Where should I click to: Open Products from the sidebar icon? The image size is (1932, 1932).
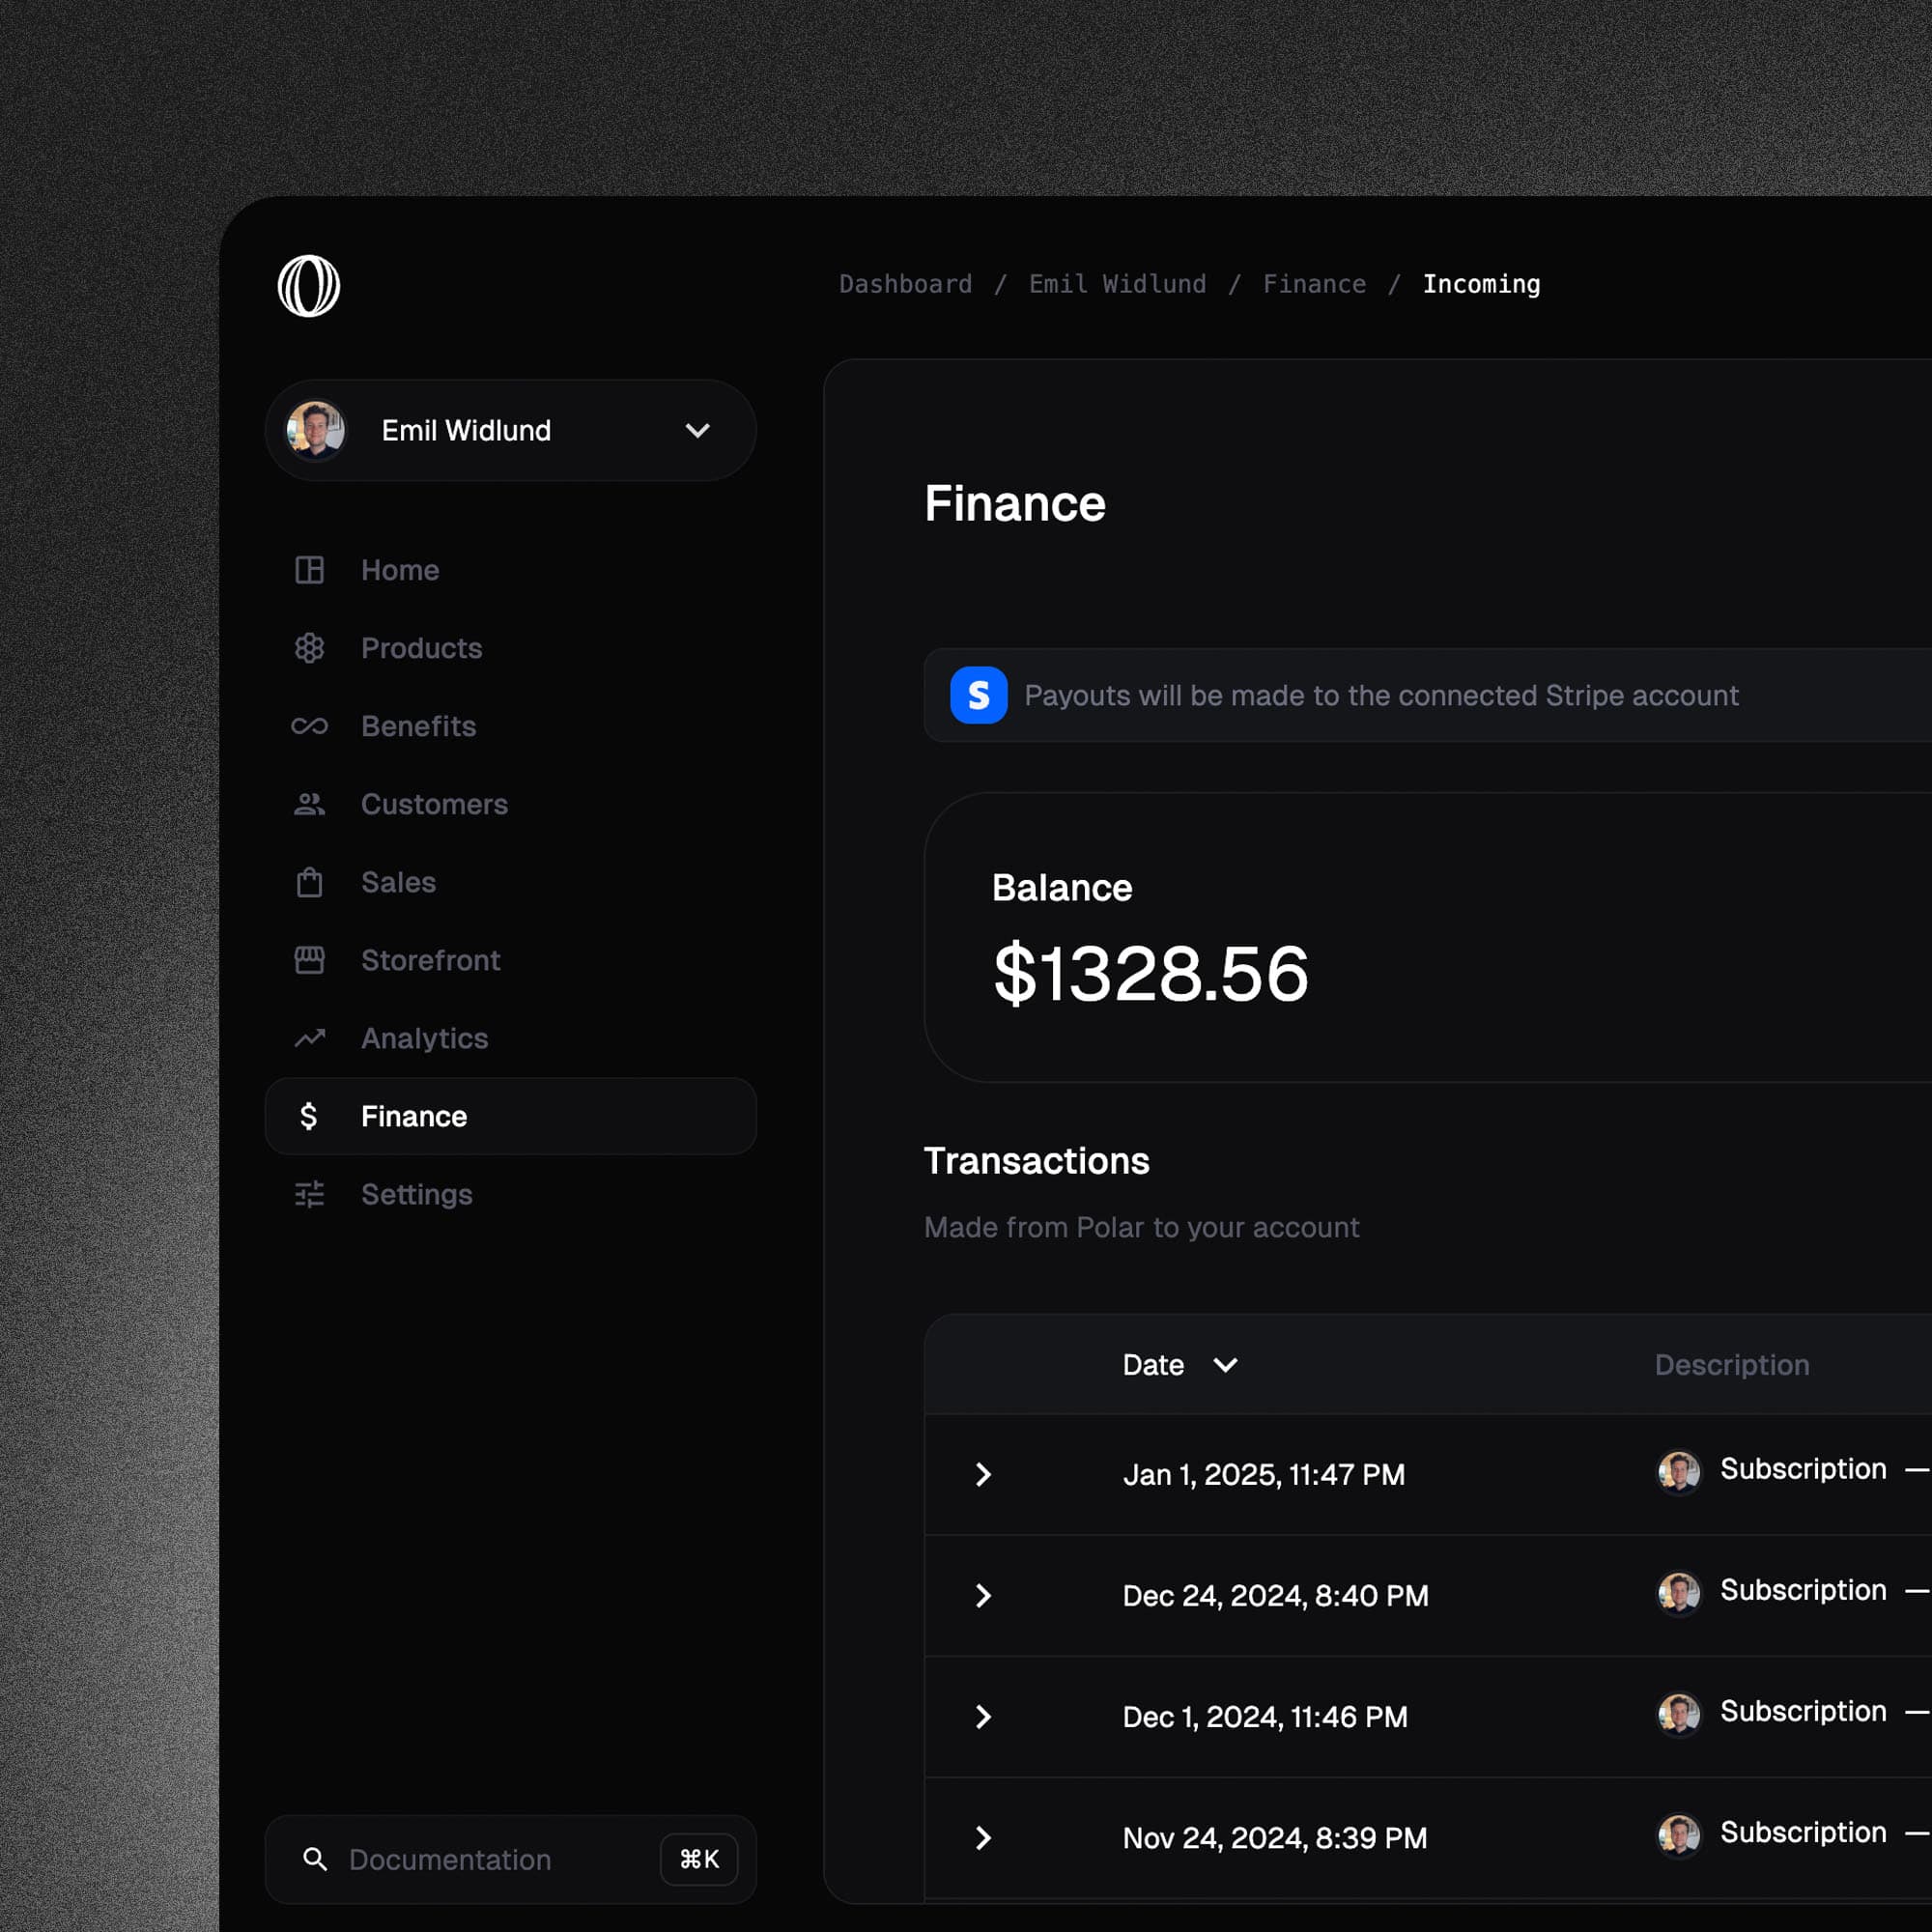click(x=309, y=647)
